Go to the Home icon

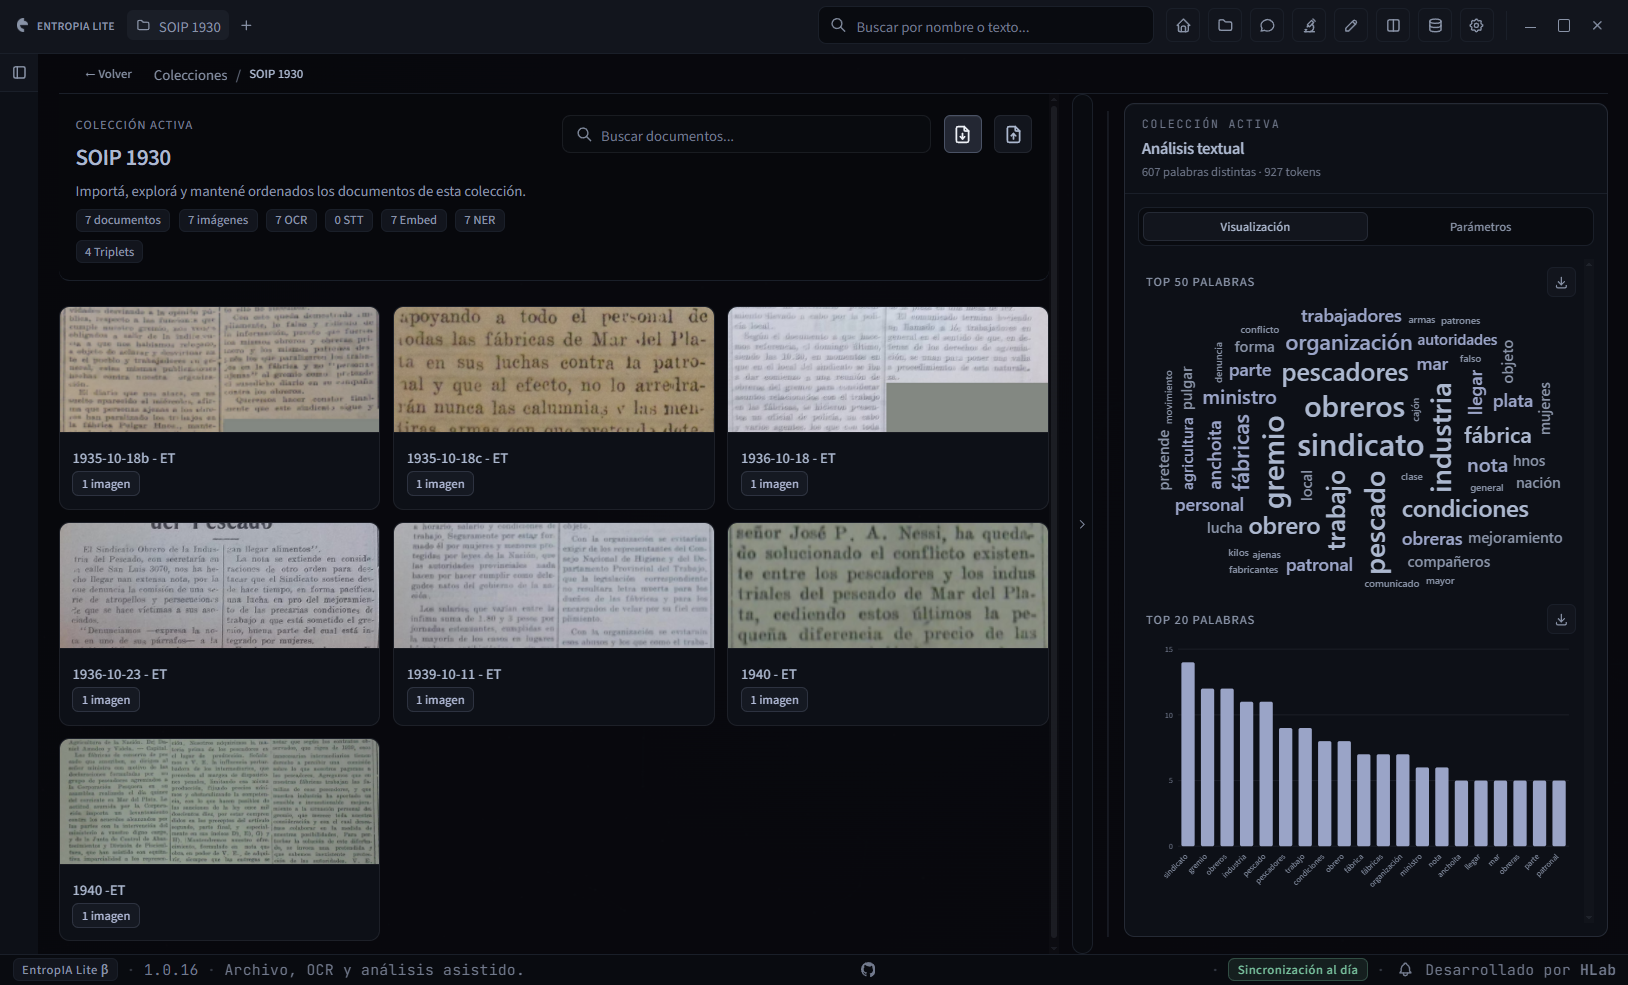point(1183,26)
